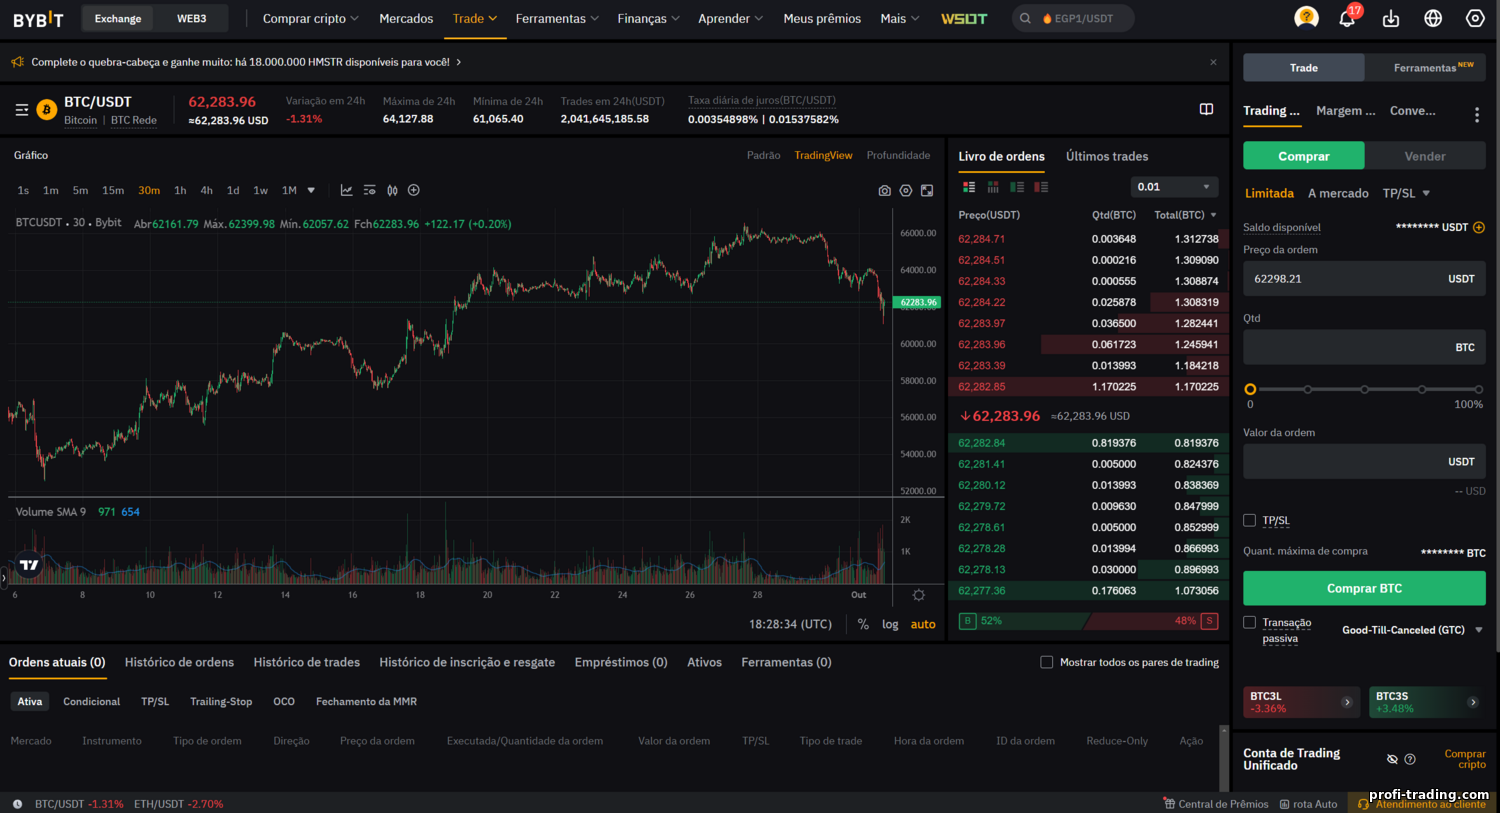The image size is (1500, 813).
Task: Switch to the Histórico de ordens tab
Action: (179, 662)
